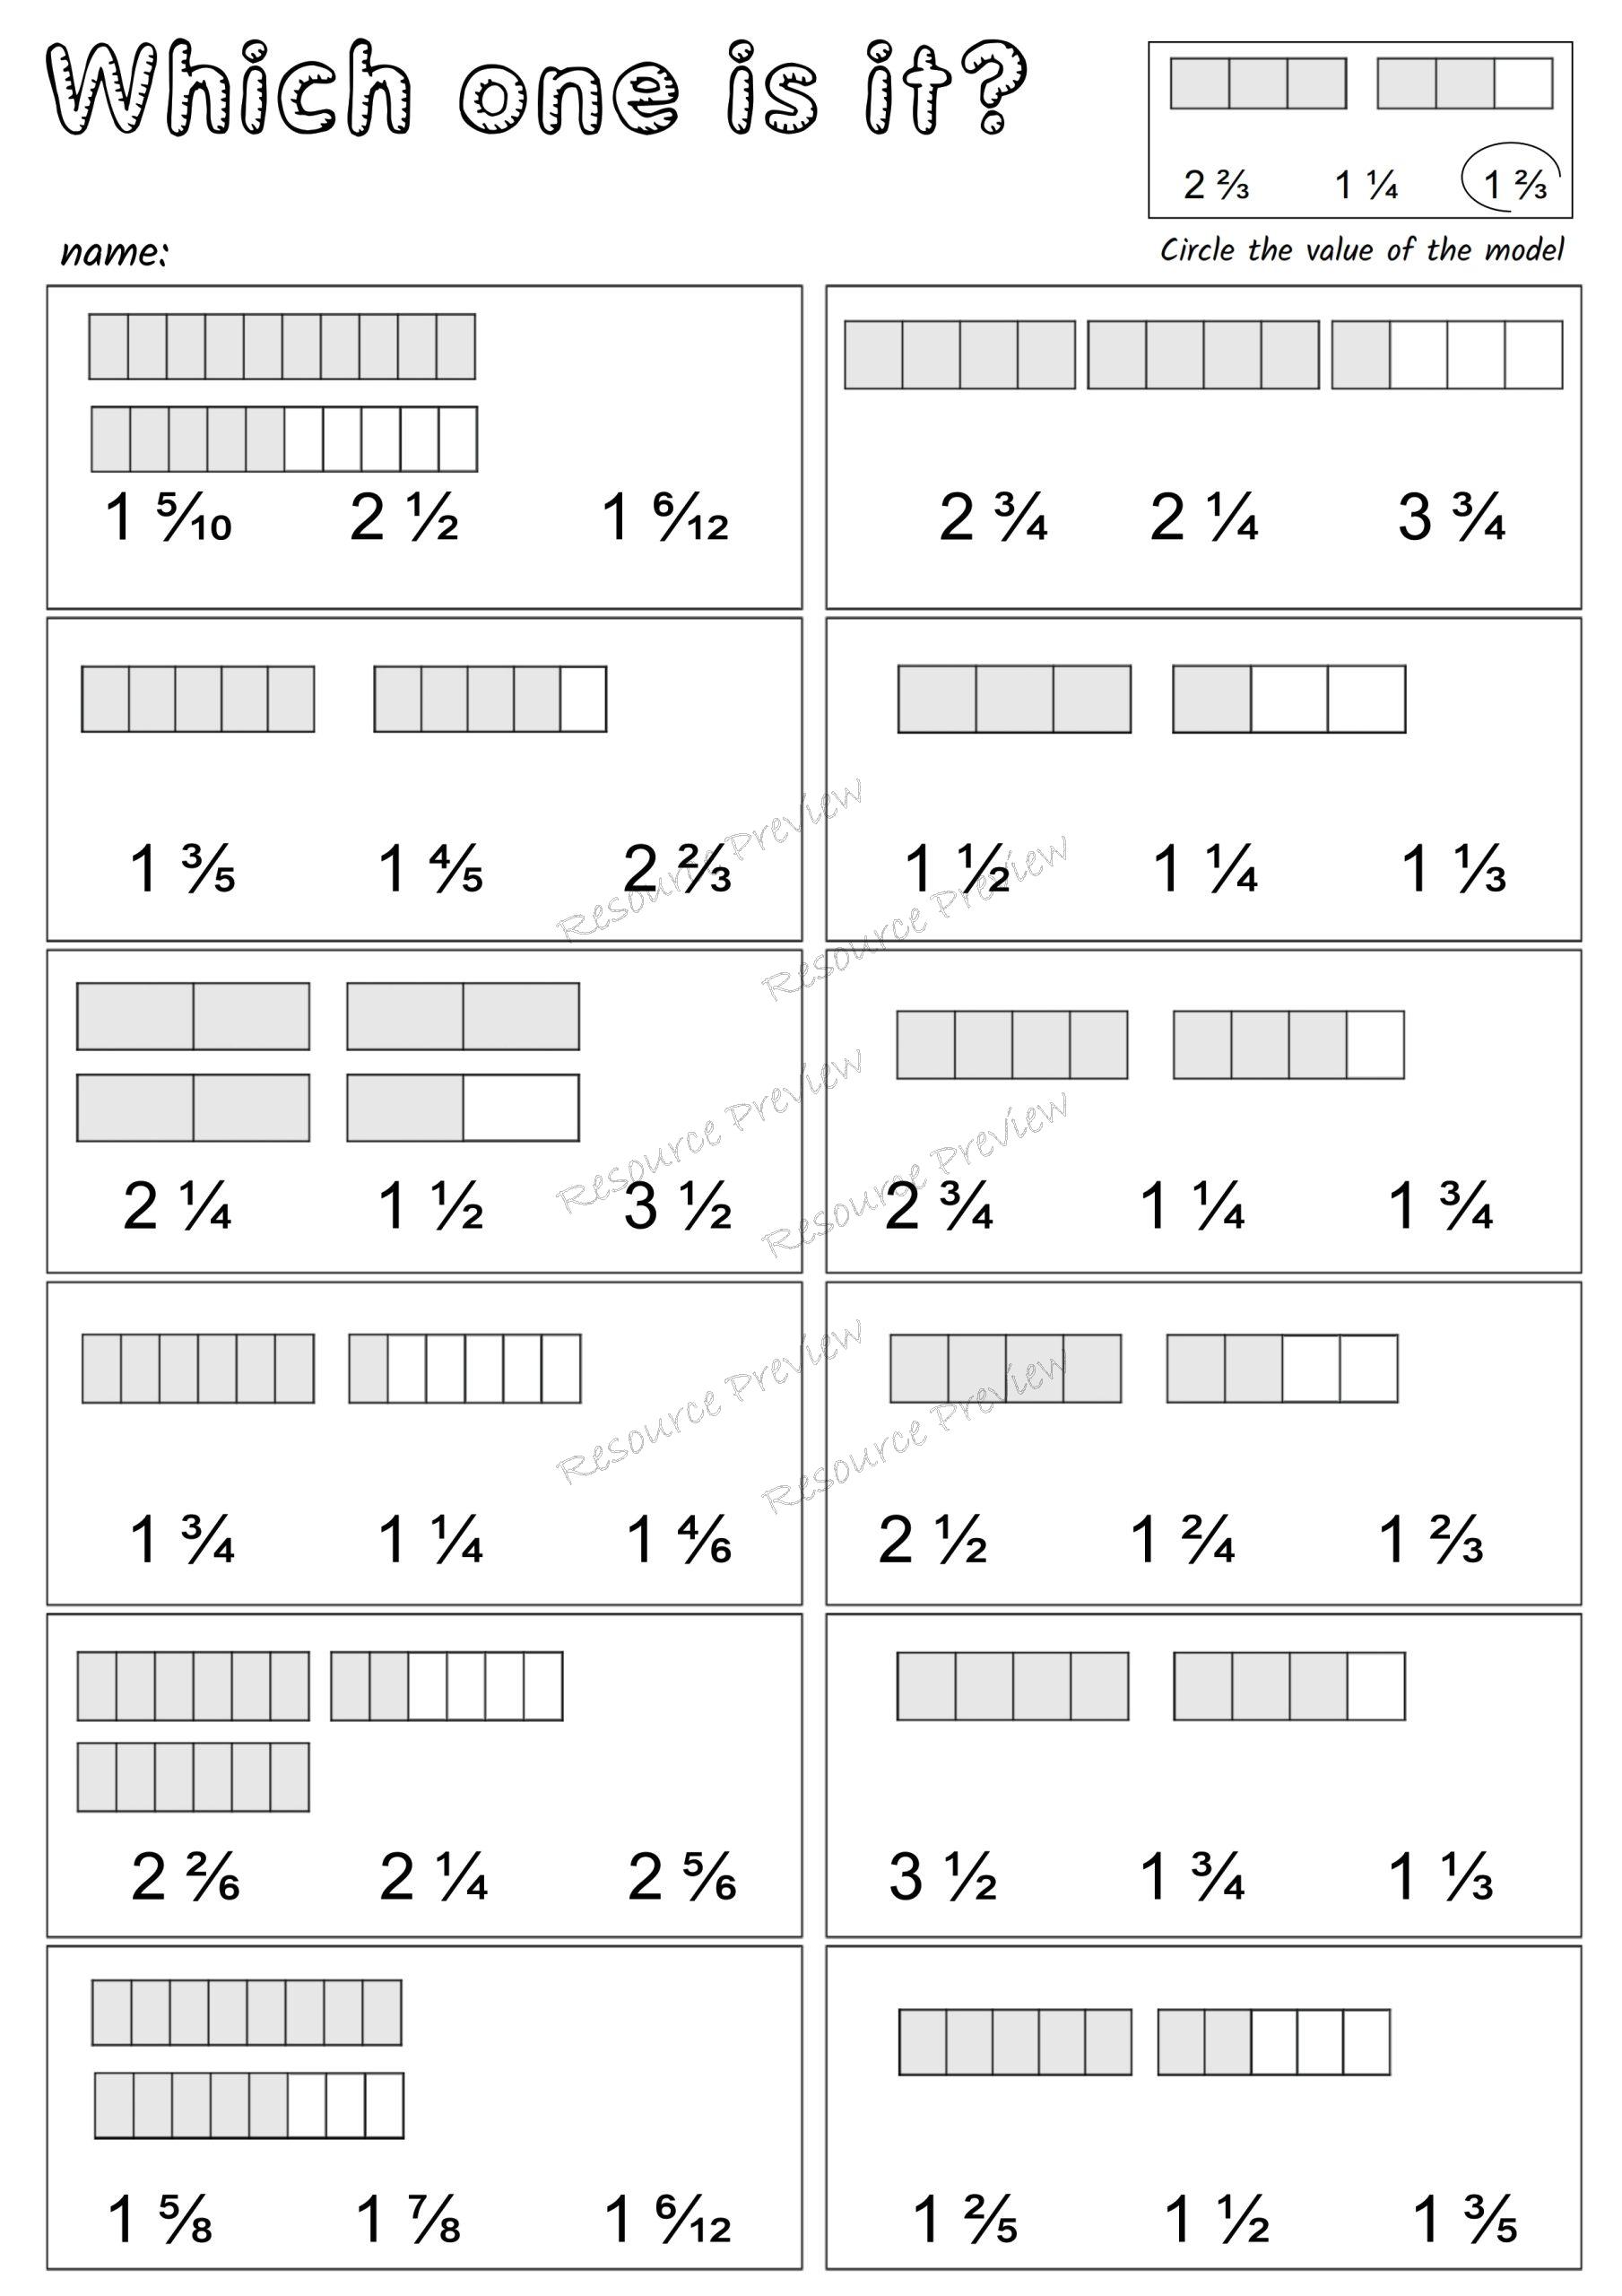Screen dimensions: 1622x2296
Task: Click the "name:" field label
Action: 114,252
